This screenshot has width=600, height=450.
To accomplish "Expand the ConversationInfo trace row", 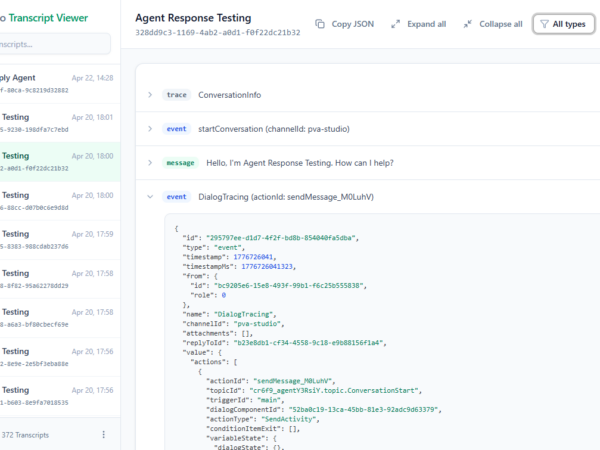I will click(x=150, y=95).
